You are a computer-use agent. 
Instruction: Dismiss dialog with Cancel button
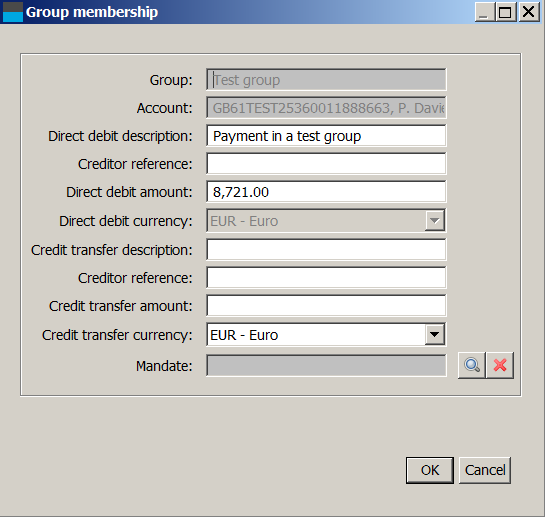[x=485, y=470]
